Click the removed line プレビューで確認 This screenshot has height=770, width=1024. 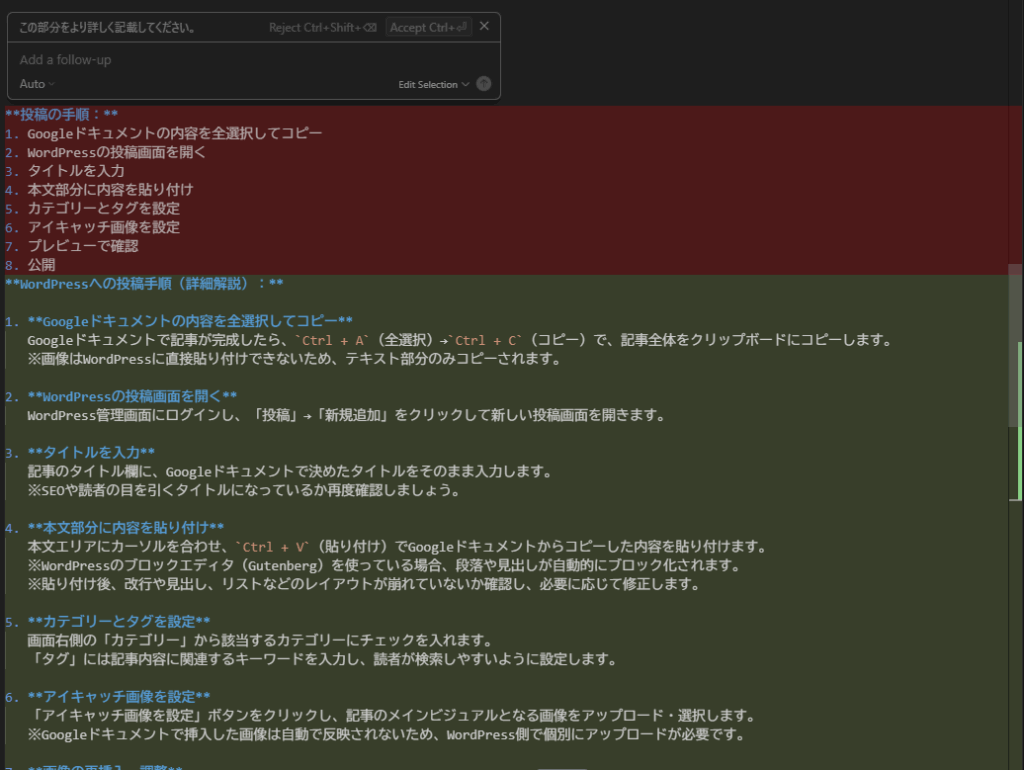[82, 246]
